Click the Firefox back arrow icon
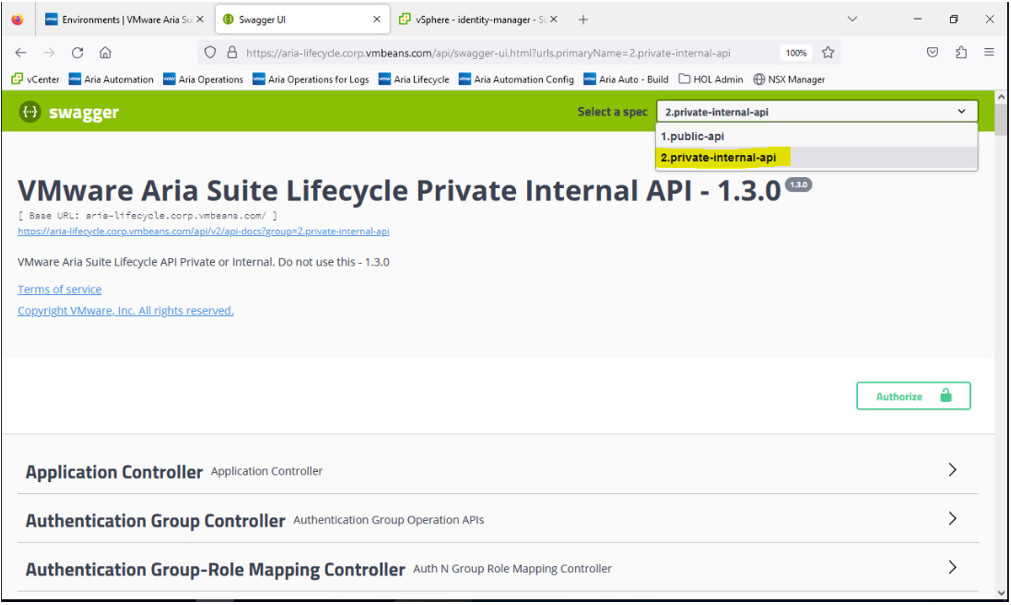The width and height of the screenshot is (1011, 605). click(x=21, y=53)
